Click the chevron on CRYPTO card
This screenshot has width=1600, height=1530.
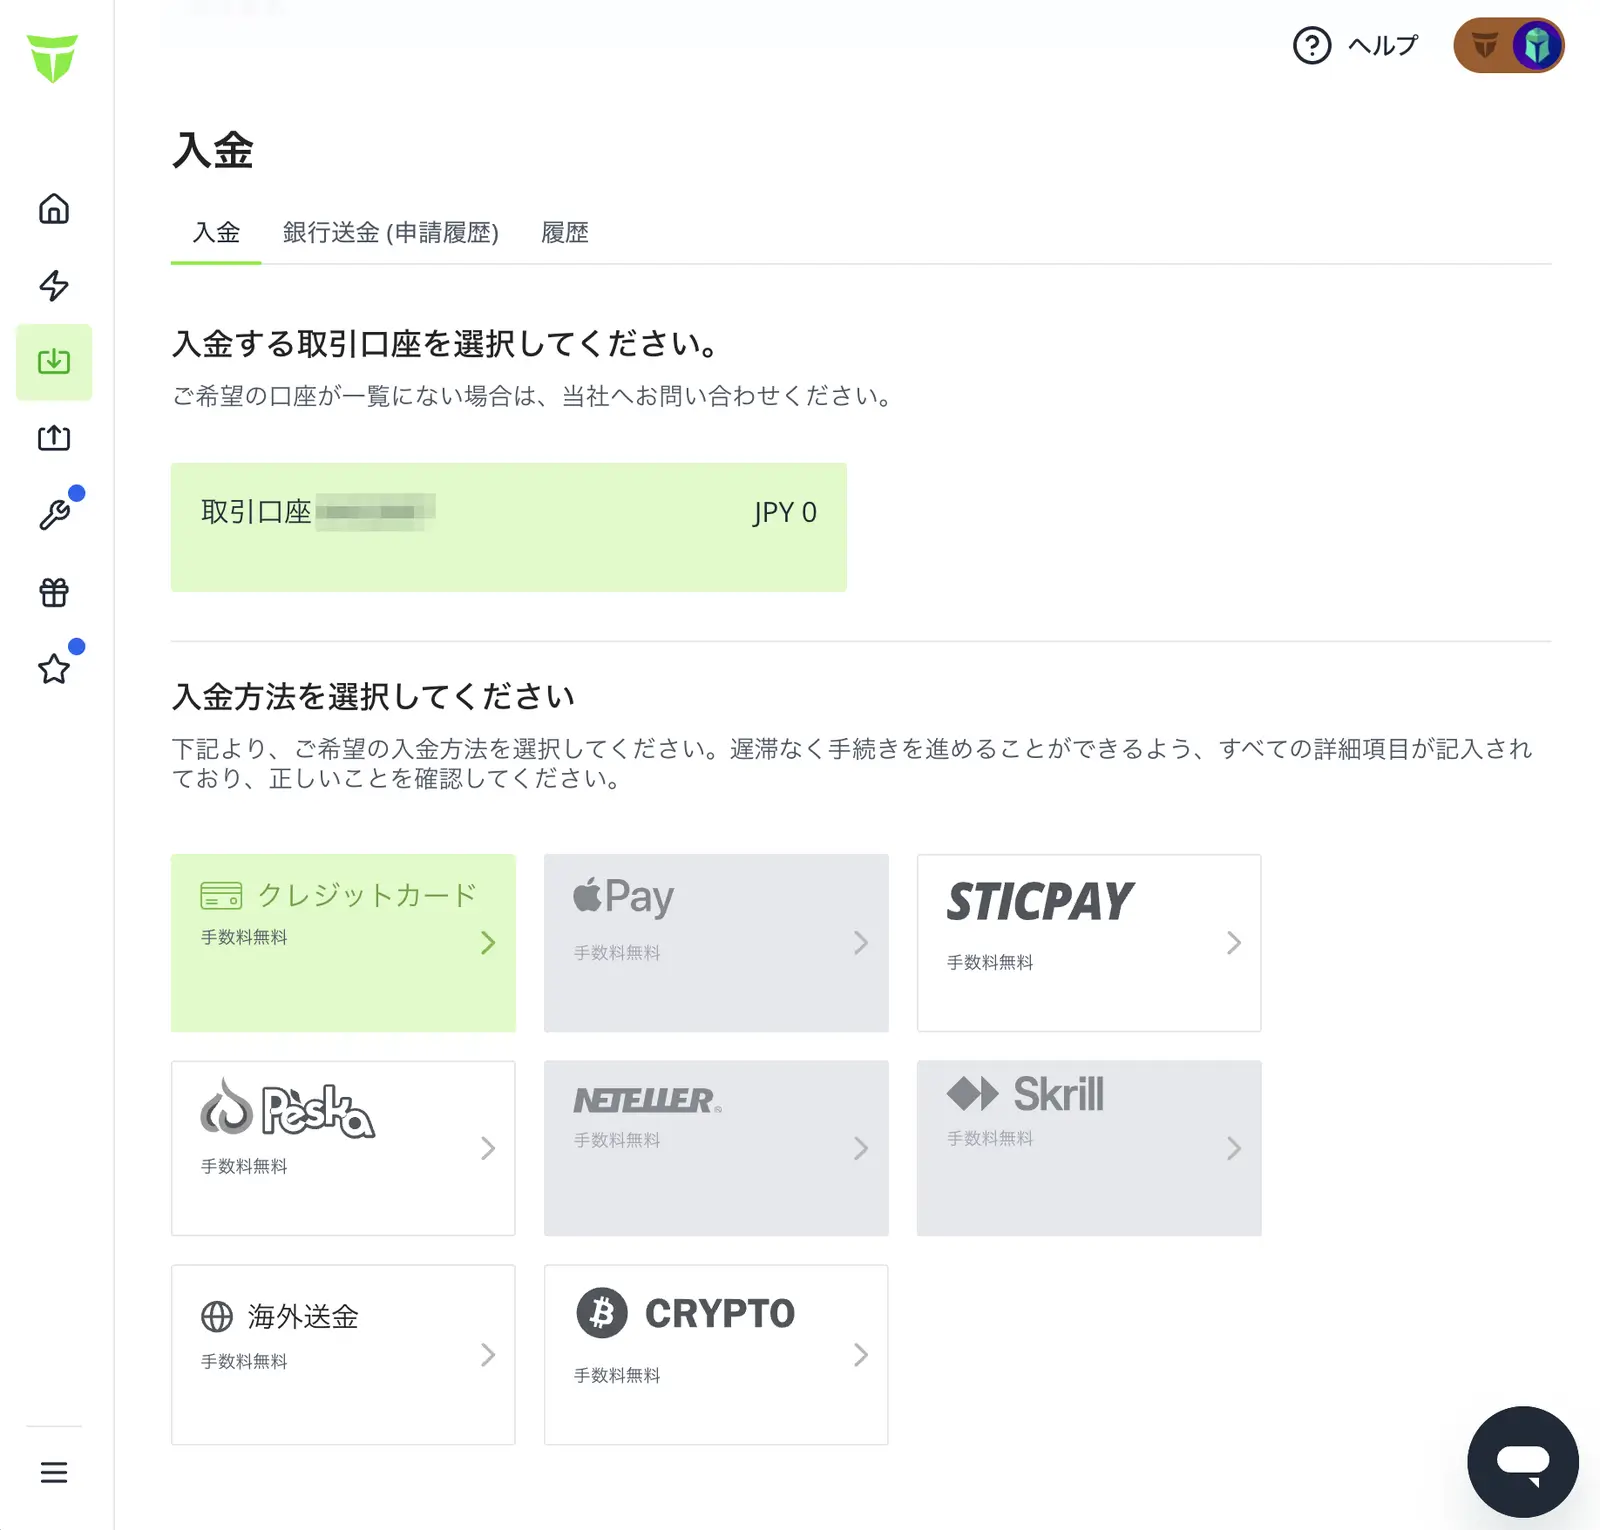click(x=861, y=1355)
